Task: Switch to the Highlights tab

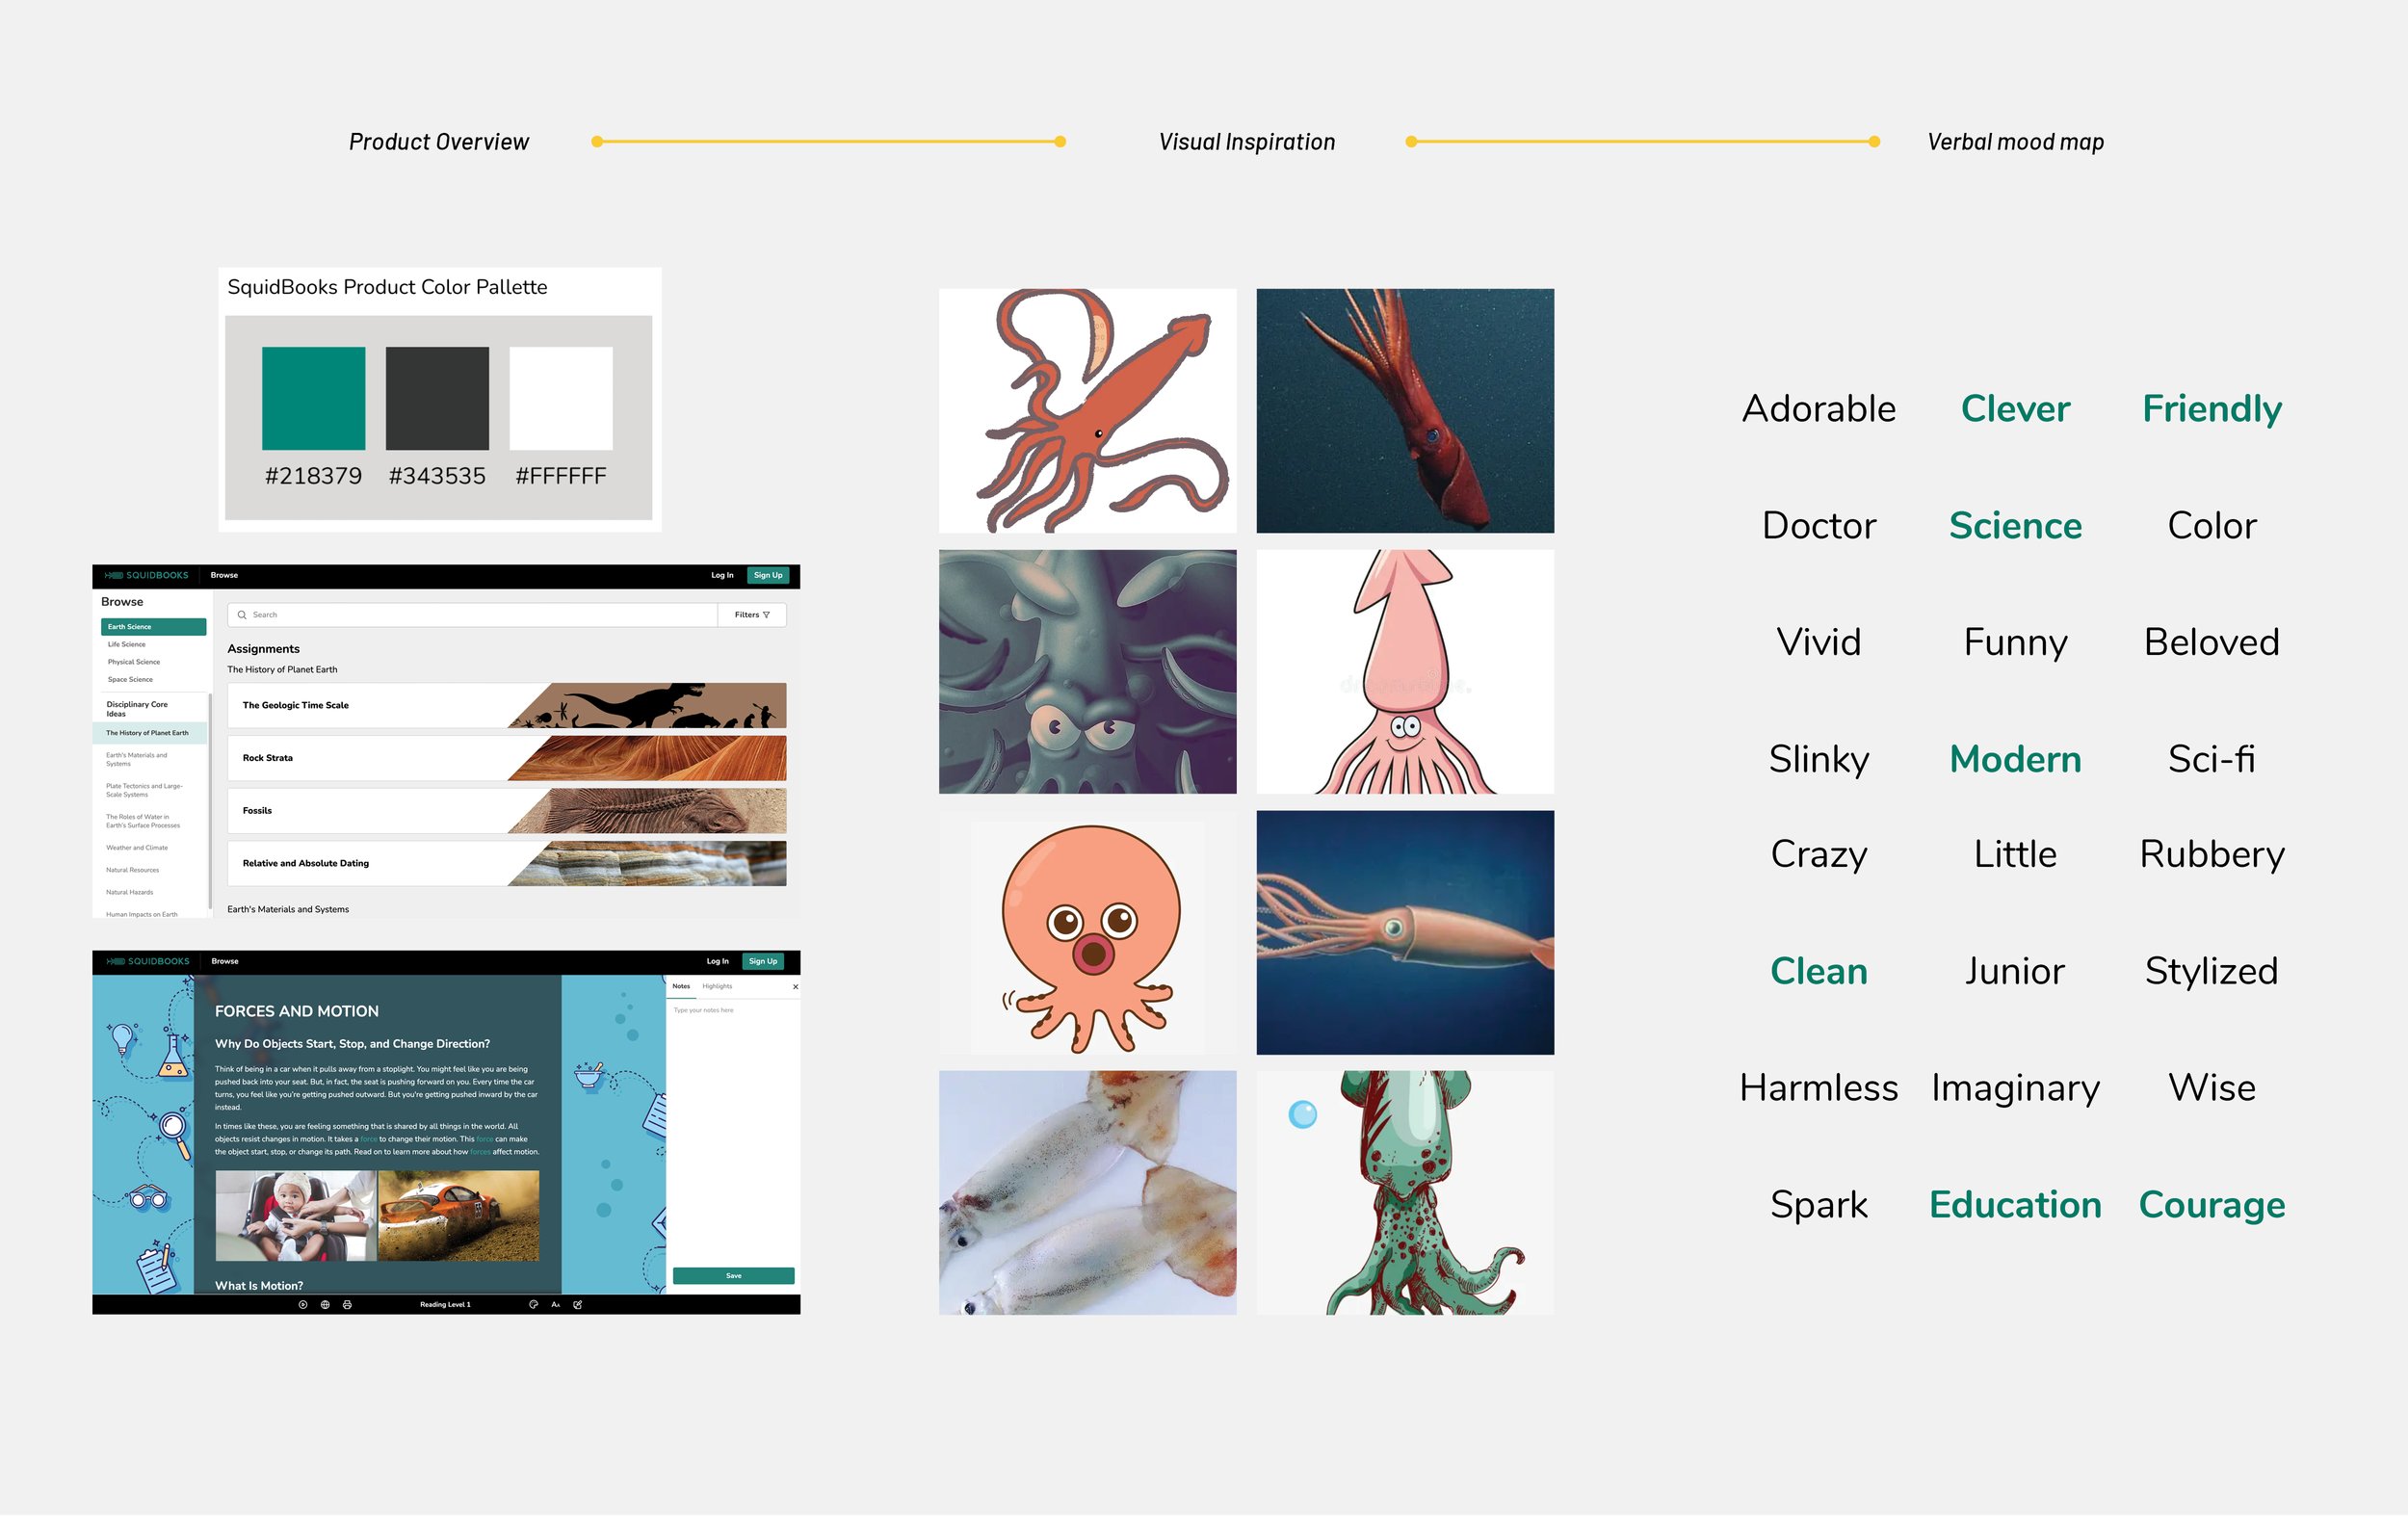Action: (717, 987)
